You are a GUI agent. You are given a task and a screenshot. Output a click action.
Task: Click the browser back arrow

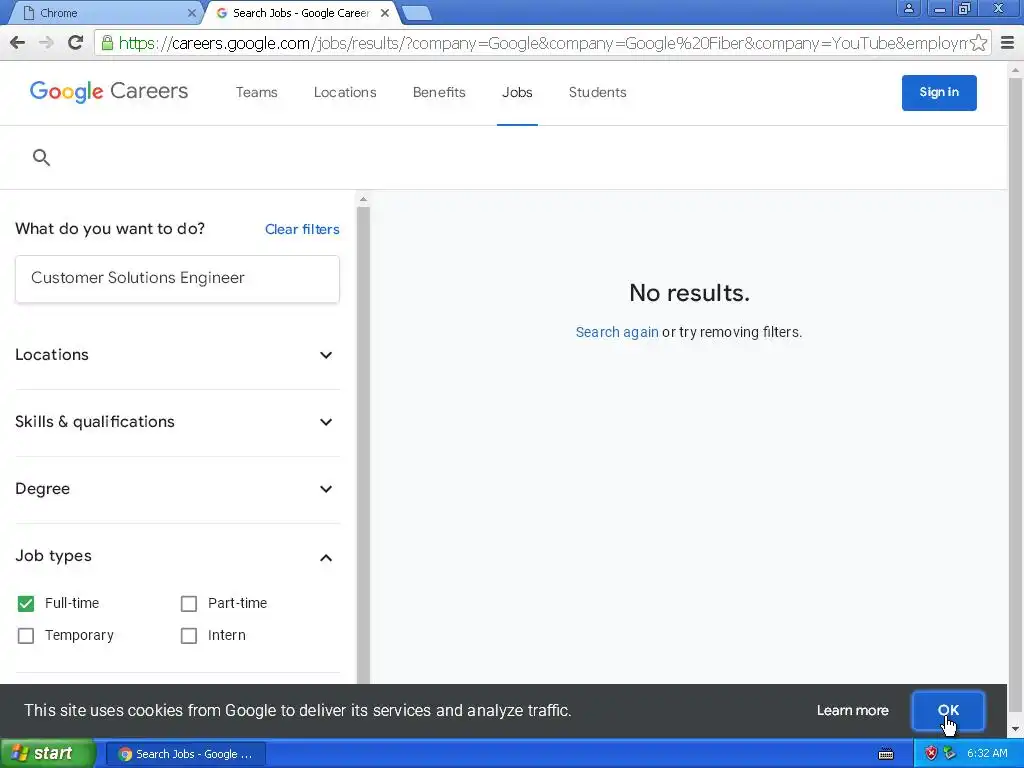pos(18,43)
